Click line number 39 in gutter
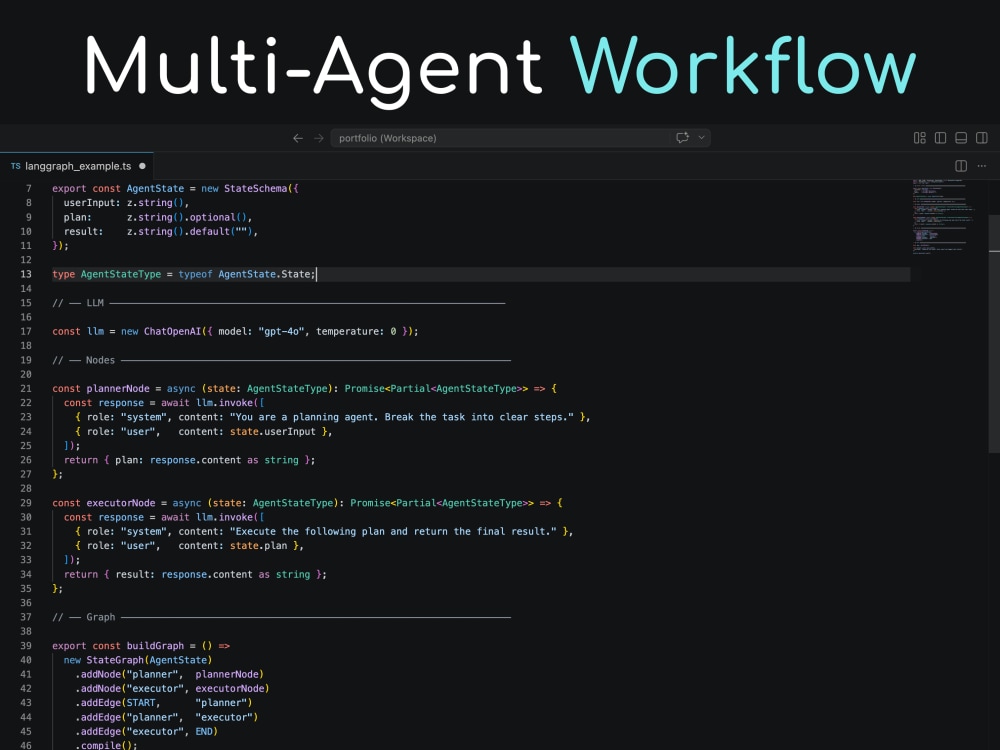This screenshot has width=1000, height=750. (x=26, y=645)
